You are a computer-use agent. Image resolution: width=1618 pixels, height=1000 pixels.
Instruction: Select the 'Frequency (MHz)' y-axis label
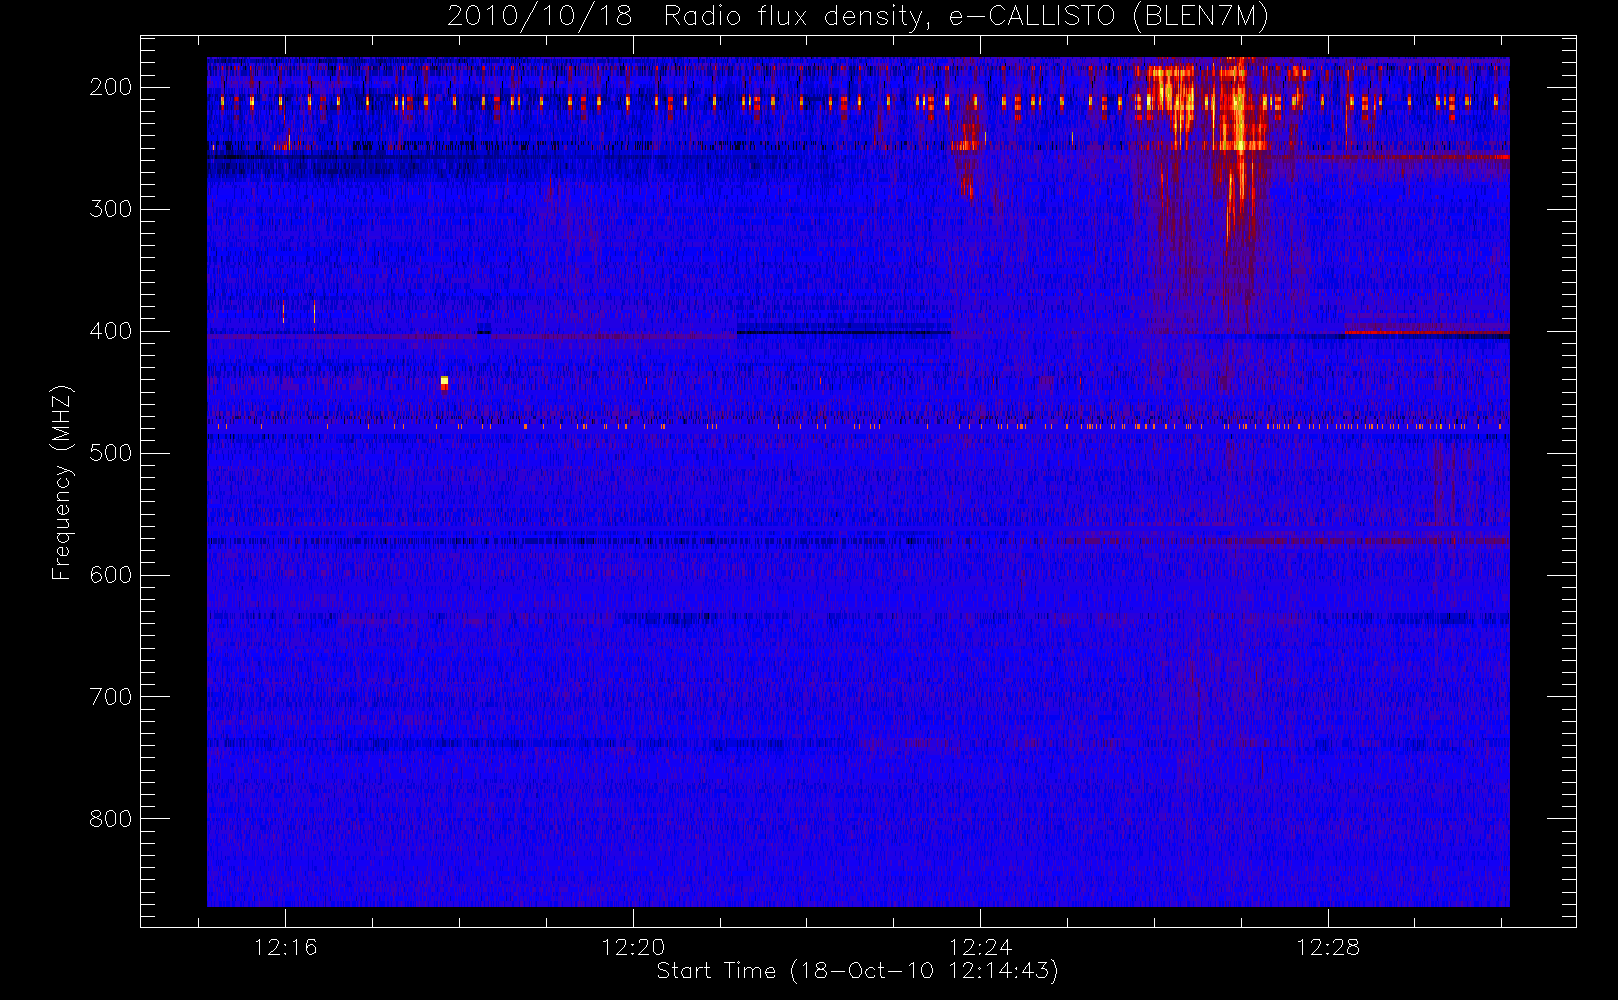click(62, 483)
